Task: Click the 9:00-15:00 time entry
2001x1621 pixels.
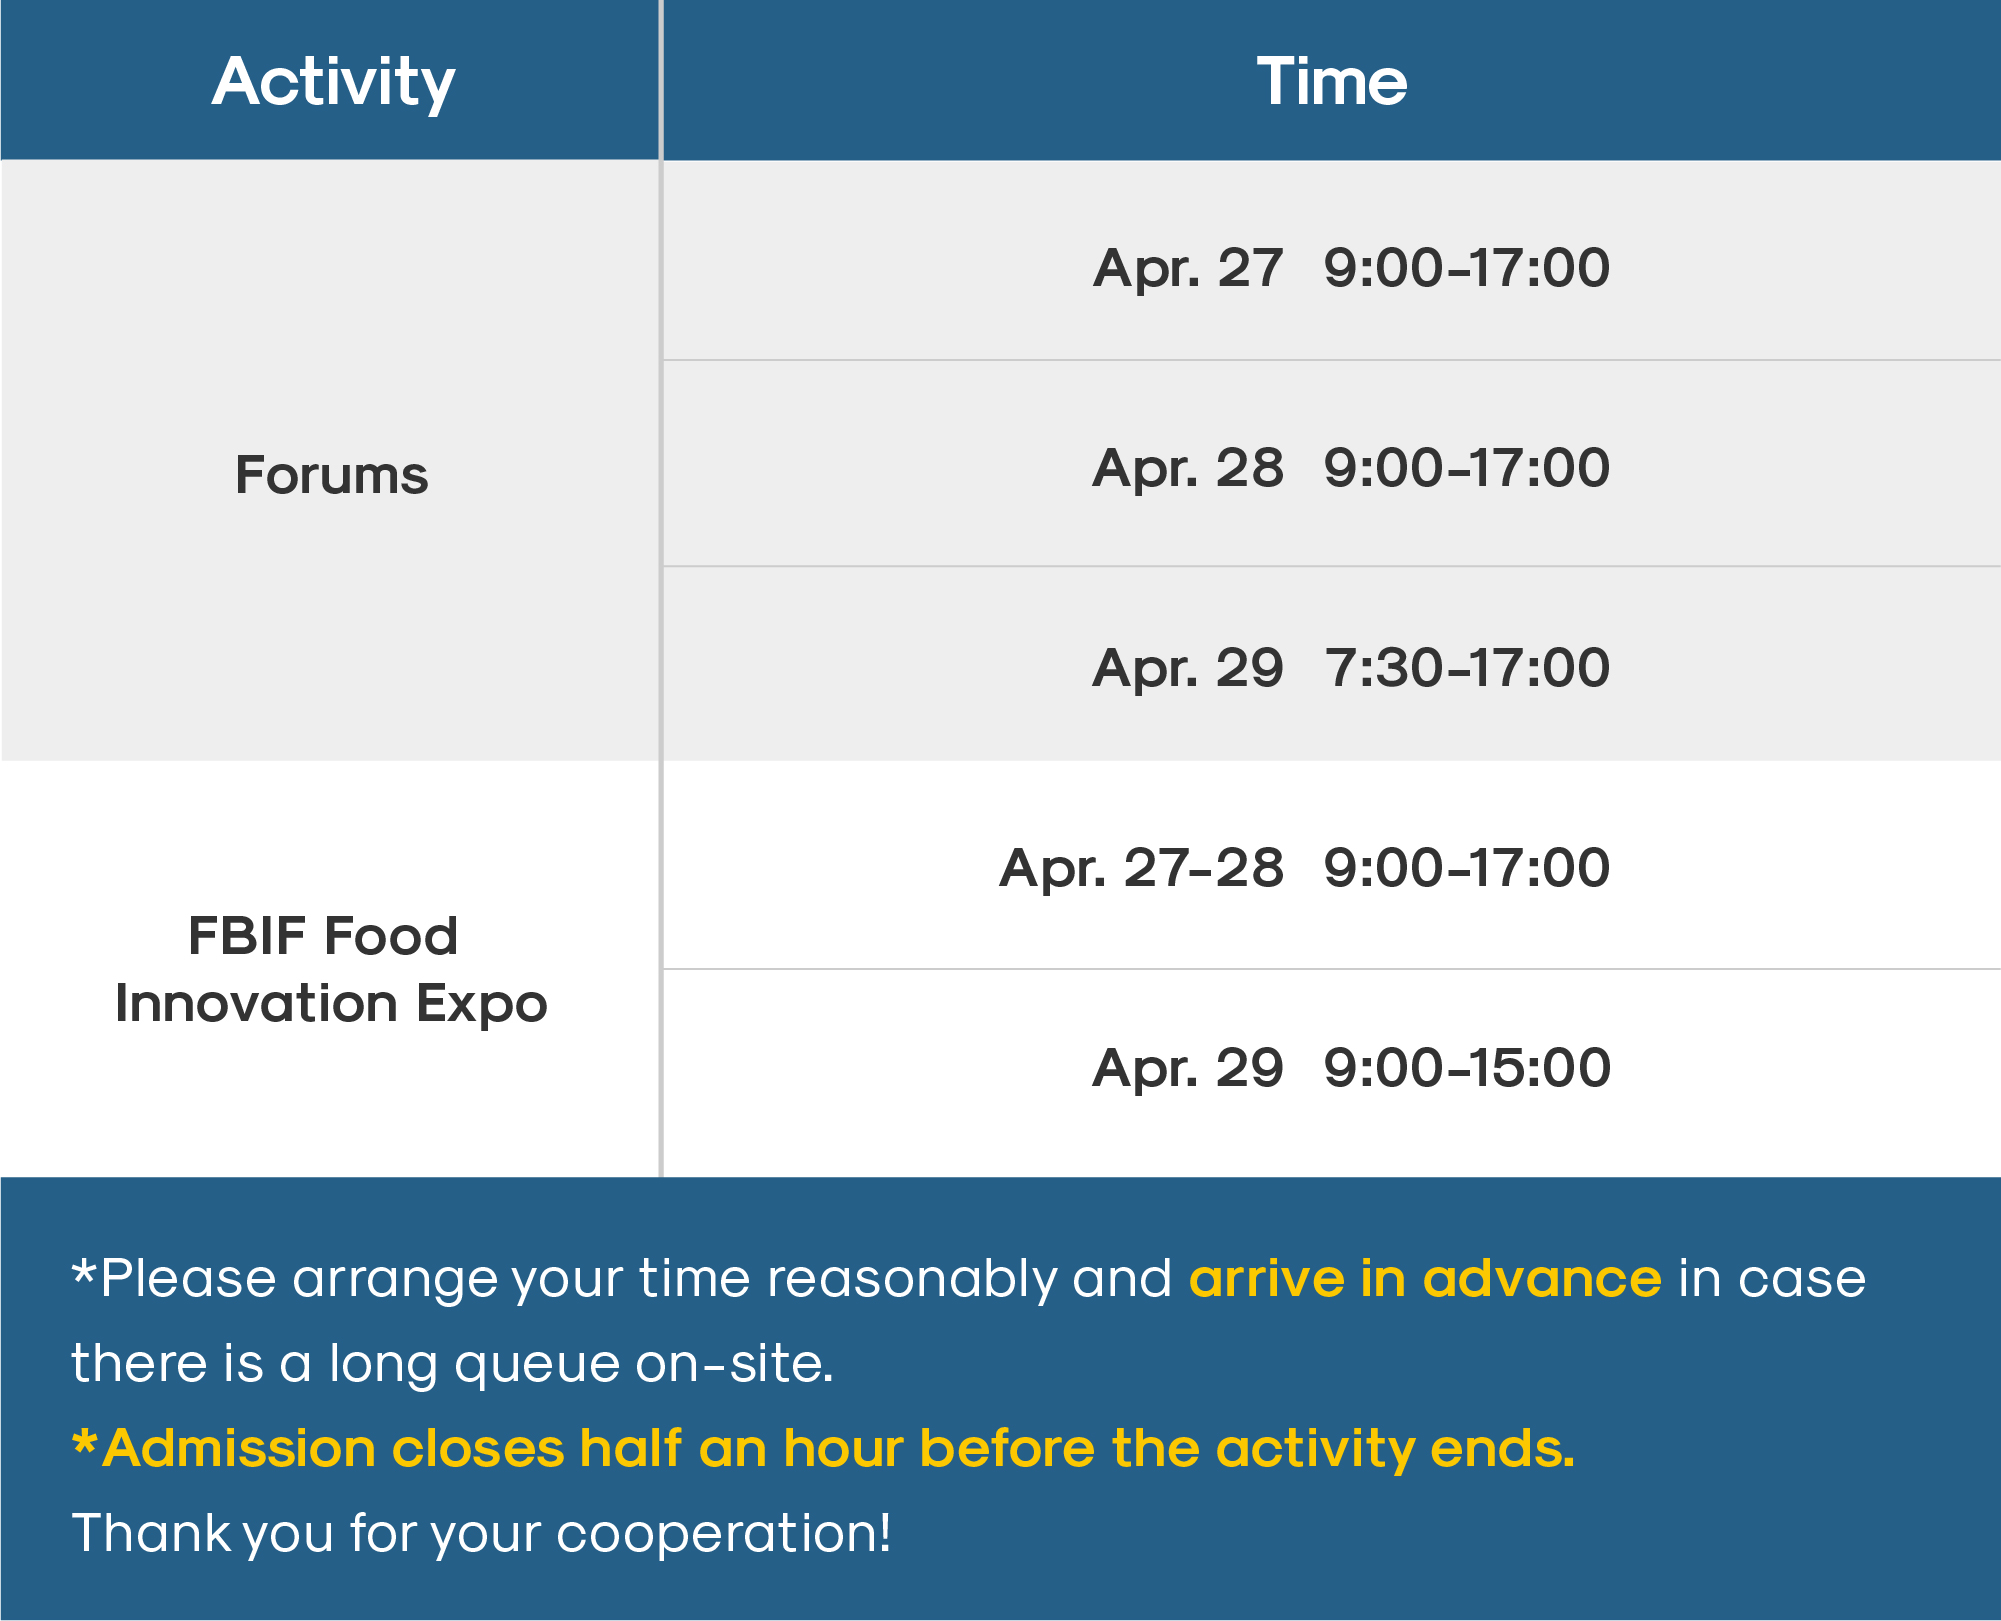Action: pos(1467,1068)
